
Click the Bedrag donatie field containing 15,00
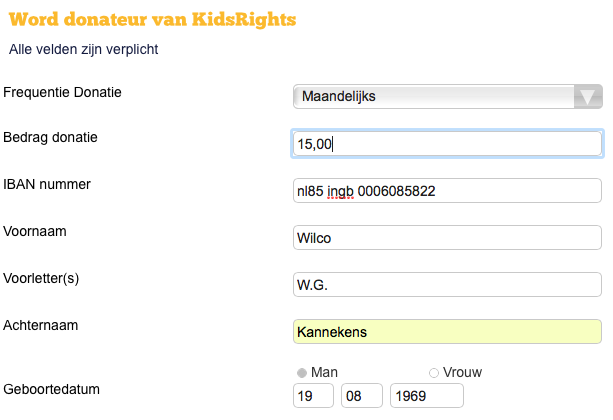[x=447, y=144]
